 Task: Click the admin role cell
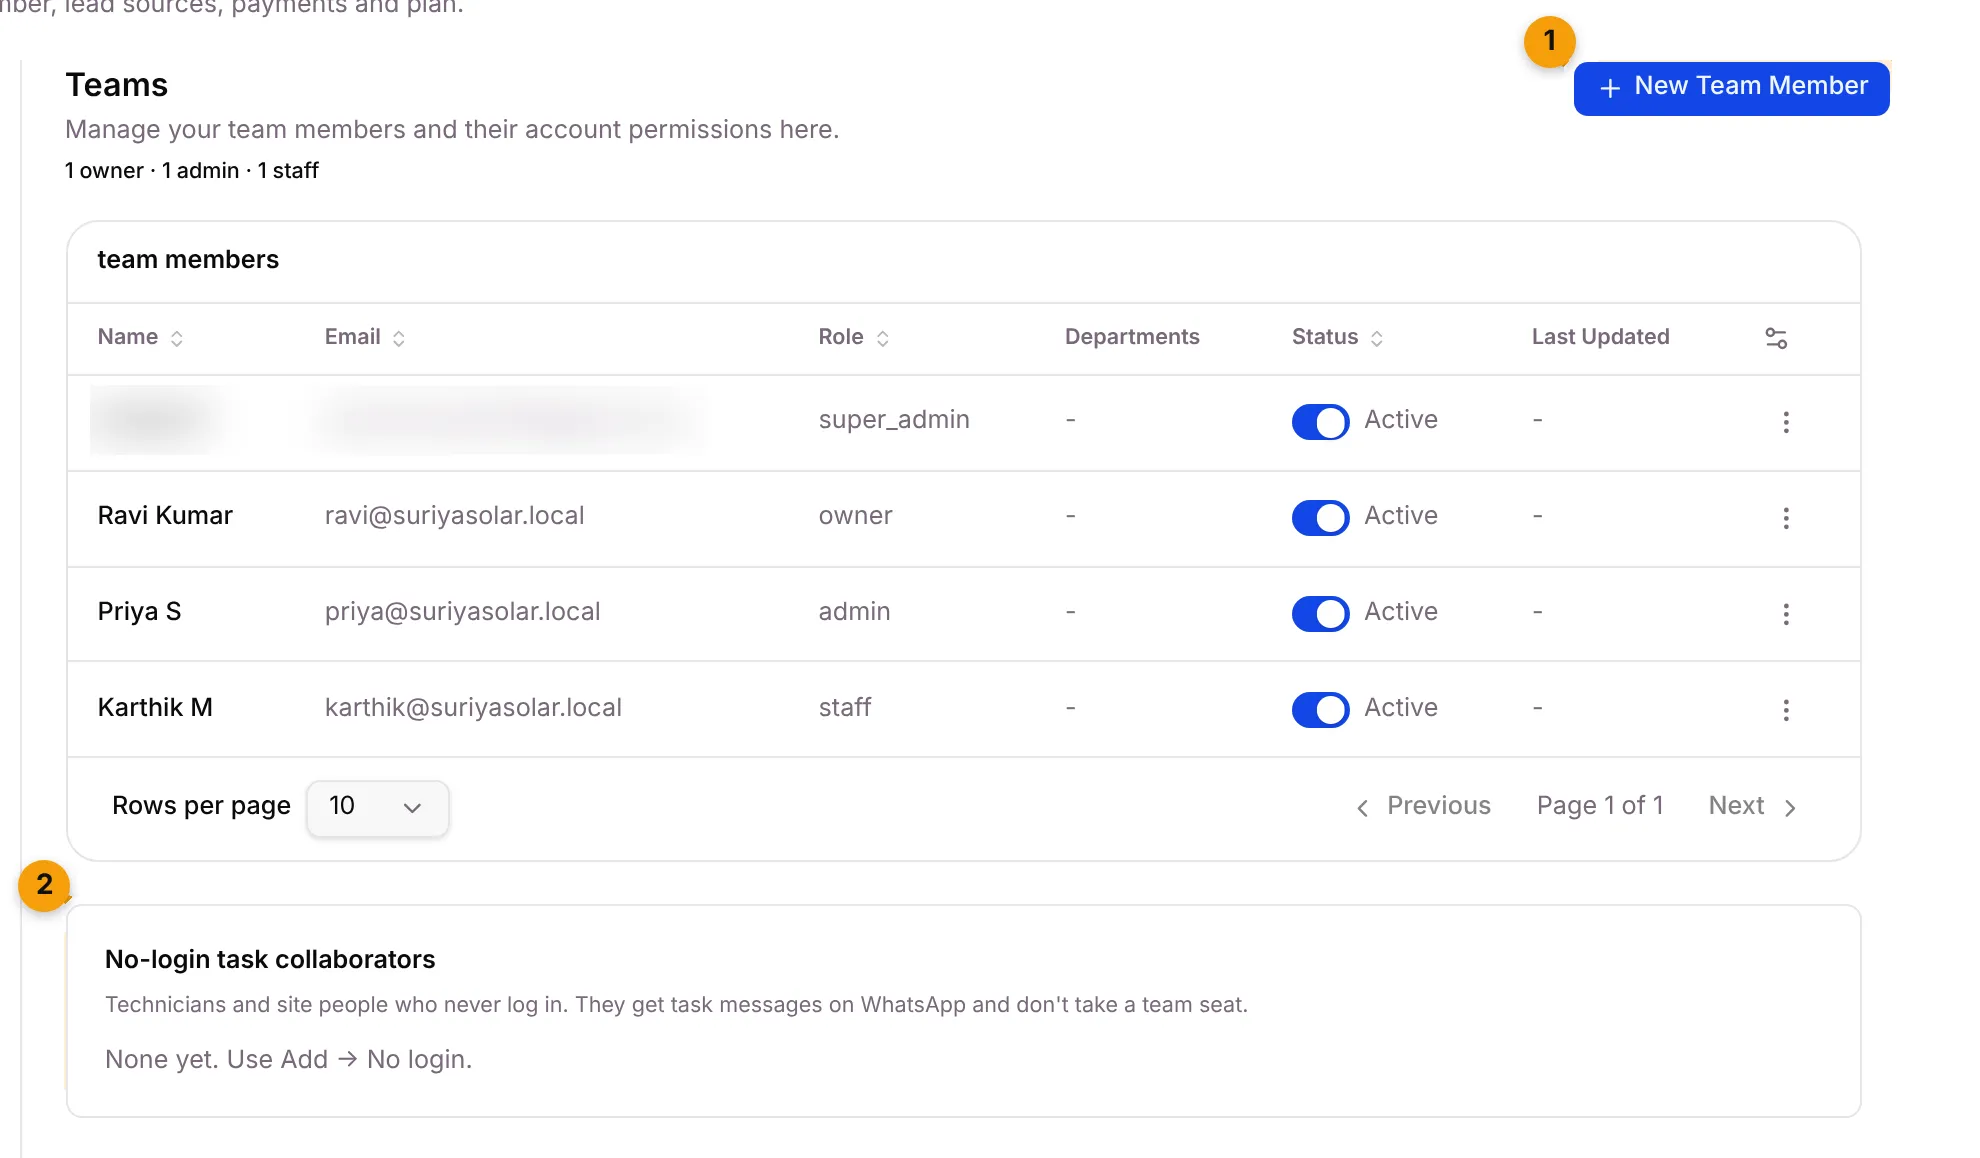pos(854,612)
